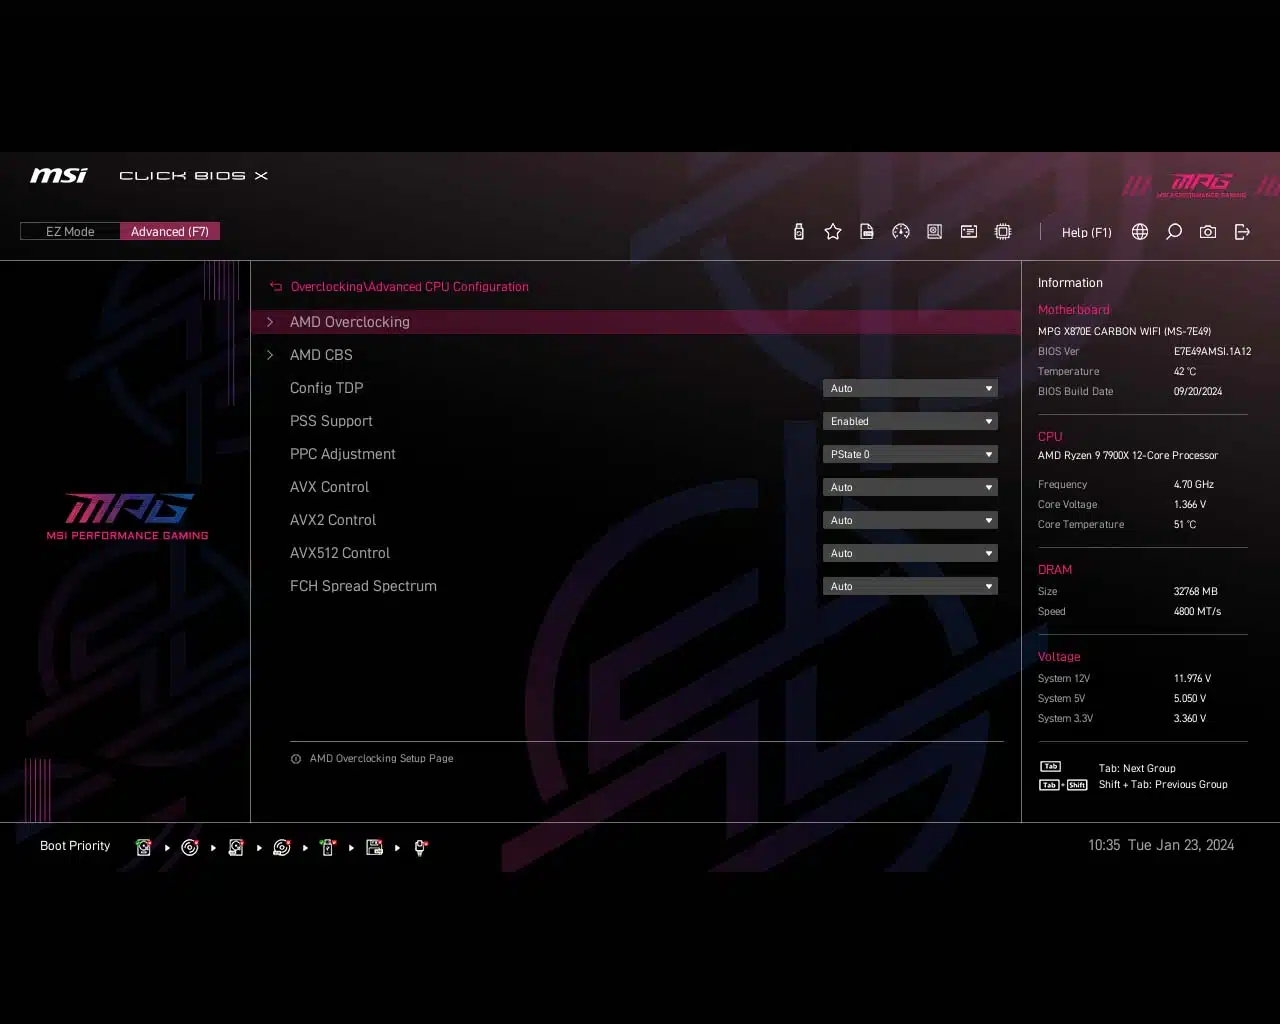Click the CPU heading in Information panel
Image resolution: width=1280 pixels, height=1024 pixels.
click(x=1050, y=437)
